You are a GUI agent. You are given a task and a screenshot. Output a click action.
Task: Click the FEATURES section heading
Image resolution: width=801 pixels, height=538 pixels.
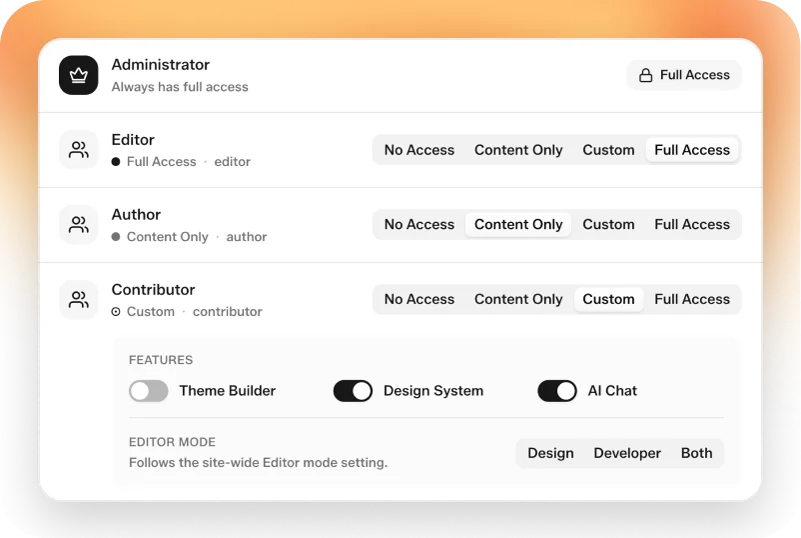coord(161,360)
